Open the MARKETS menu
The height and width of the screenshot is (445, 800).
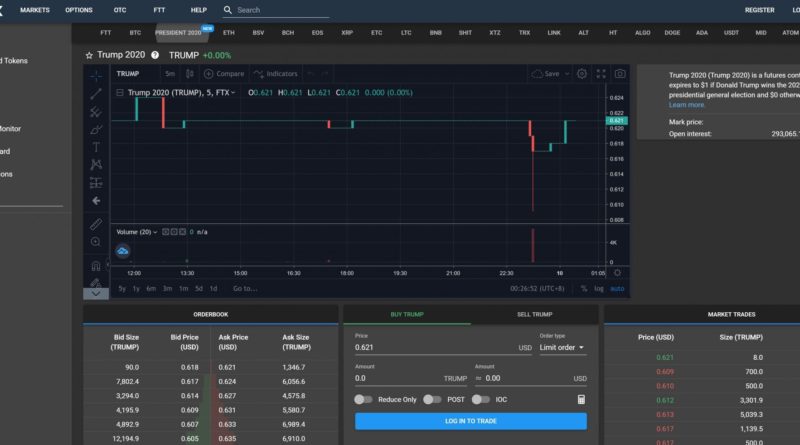click(x=35, y=10)
